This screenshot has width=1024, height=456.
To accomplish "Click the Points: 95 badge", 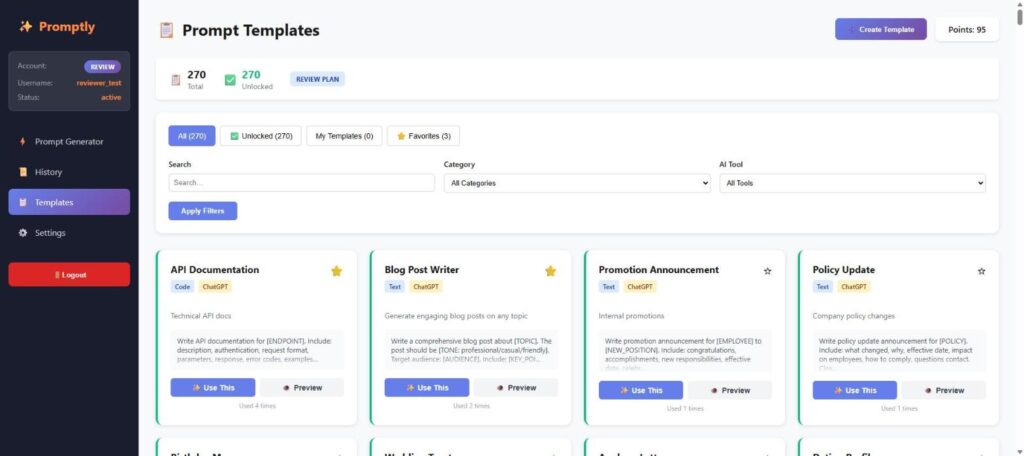I will coord(967,29).
